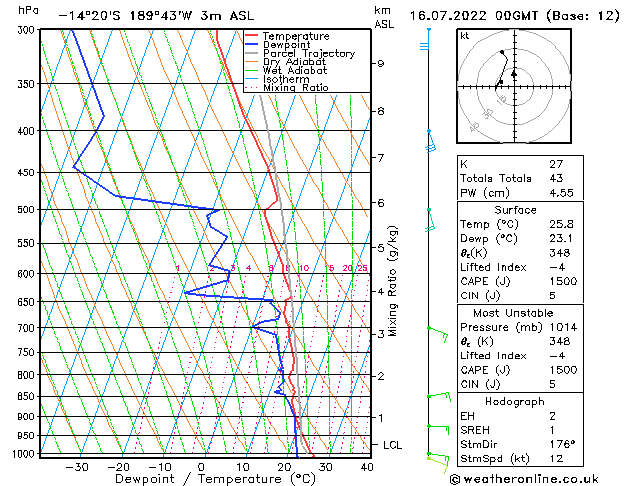Click the 'LCL' marker label

click(392, 445)
